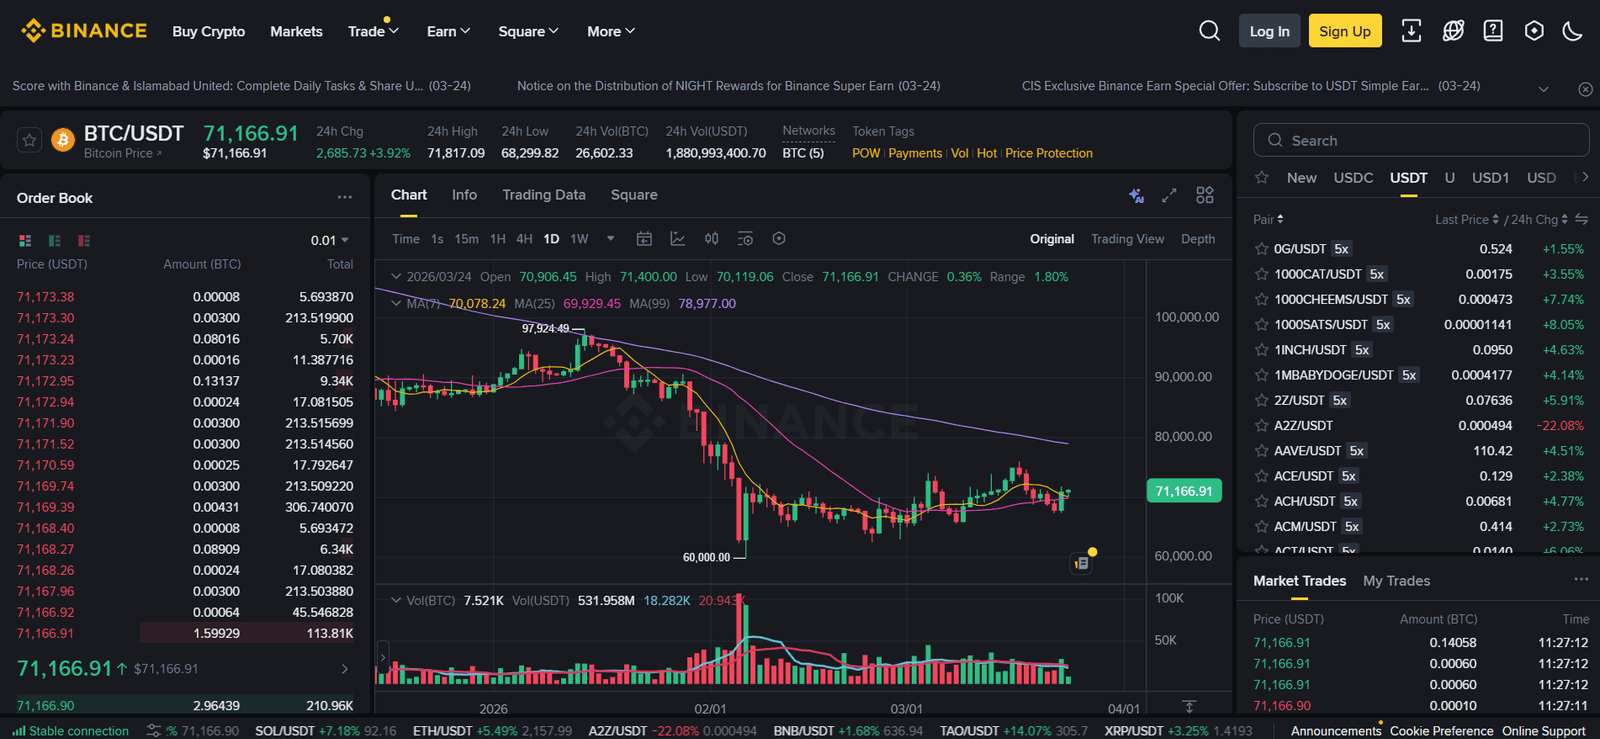Click the yellow Sign Up button

1345,31
